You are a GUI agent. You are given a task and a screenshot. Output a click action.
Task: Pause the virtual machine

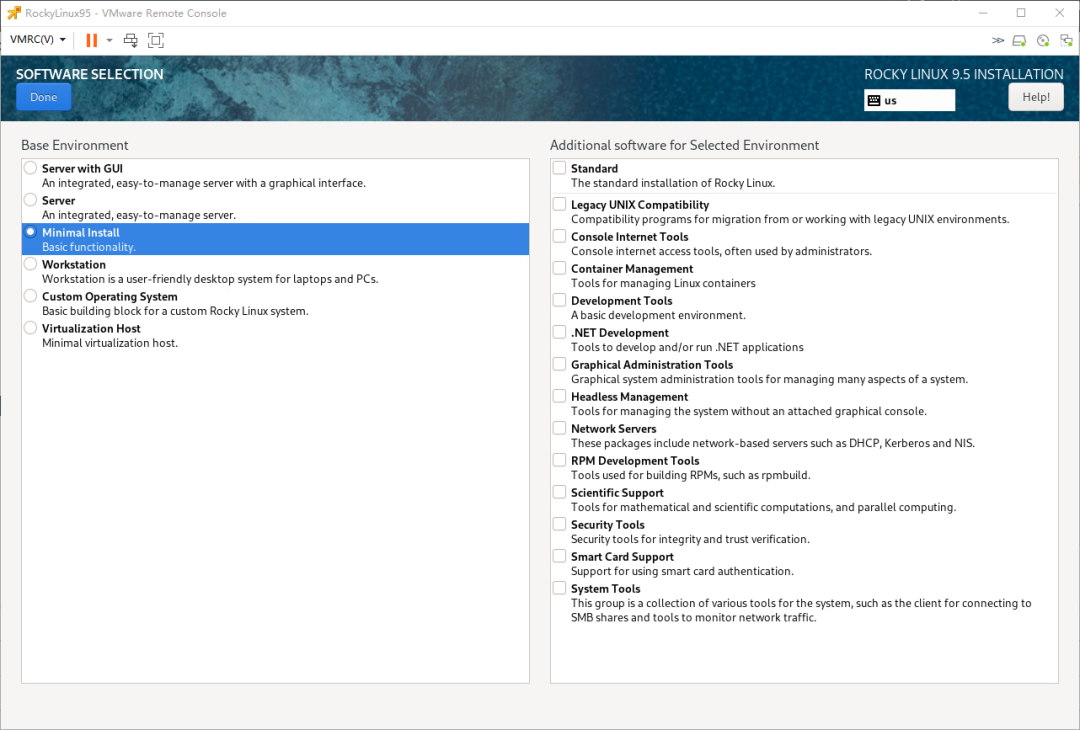click(x=92, y=41)
